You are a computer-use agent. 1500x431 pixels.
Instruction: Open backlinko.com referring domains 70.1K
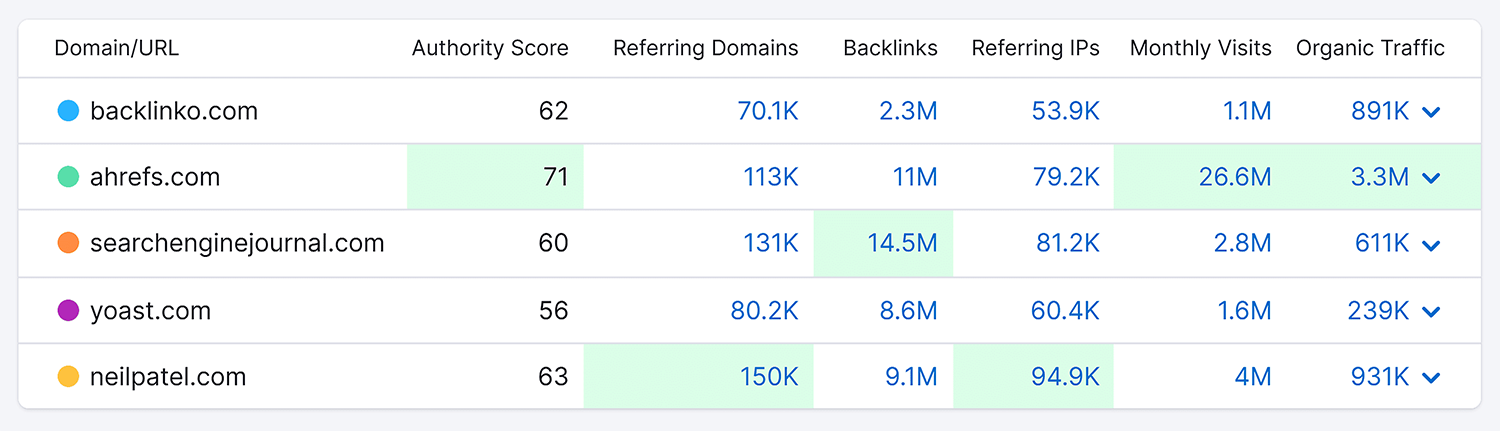click(768, 111)
